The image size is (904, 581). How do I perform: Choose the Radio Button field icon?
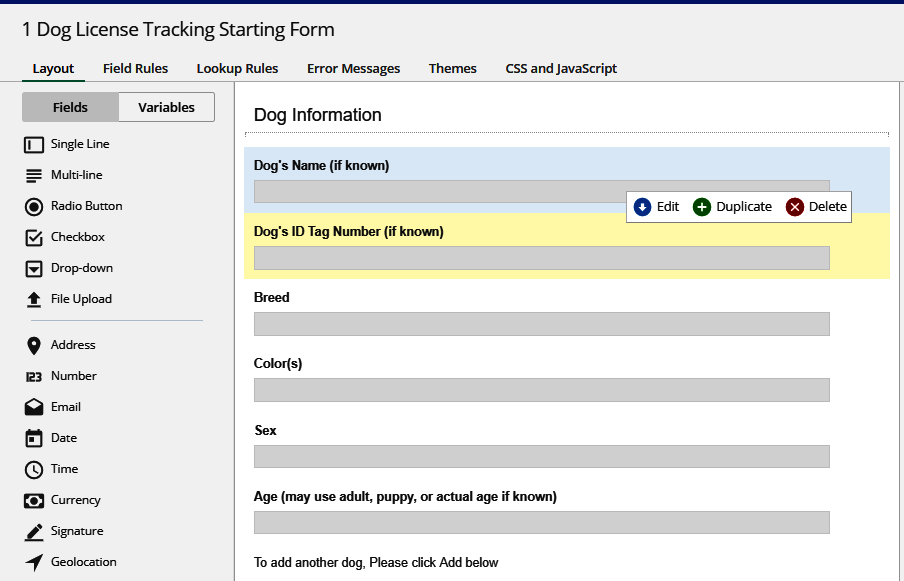pos(34,207)
